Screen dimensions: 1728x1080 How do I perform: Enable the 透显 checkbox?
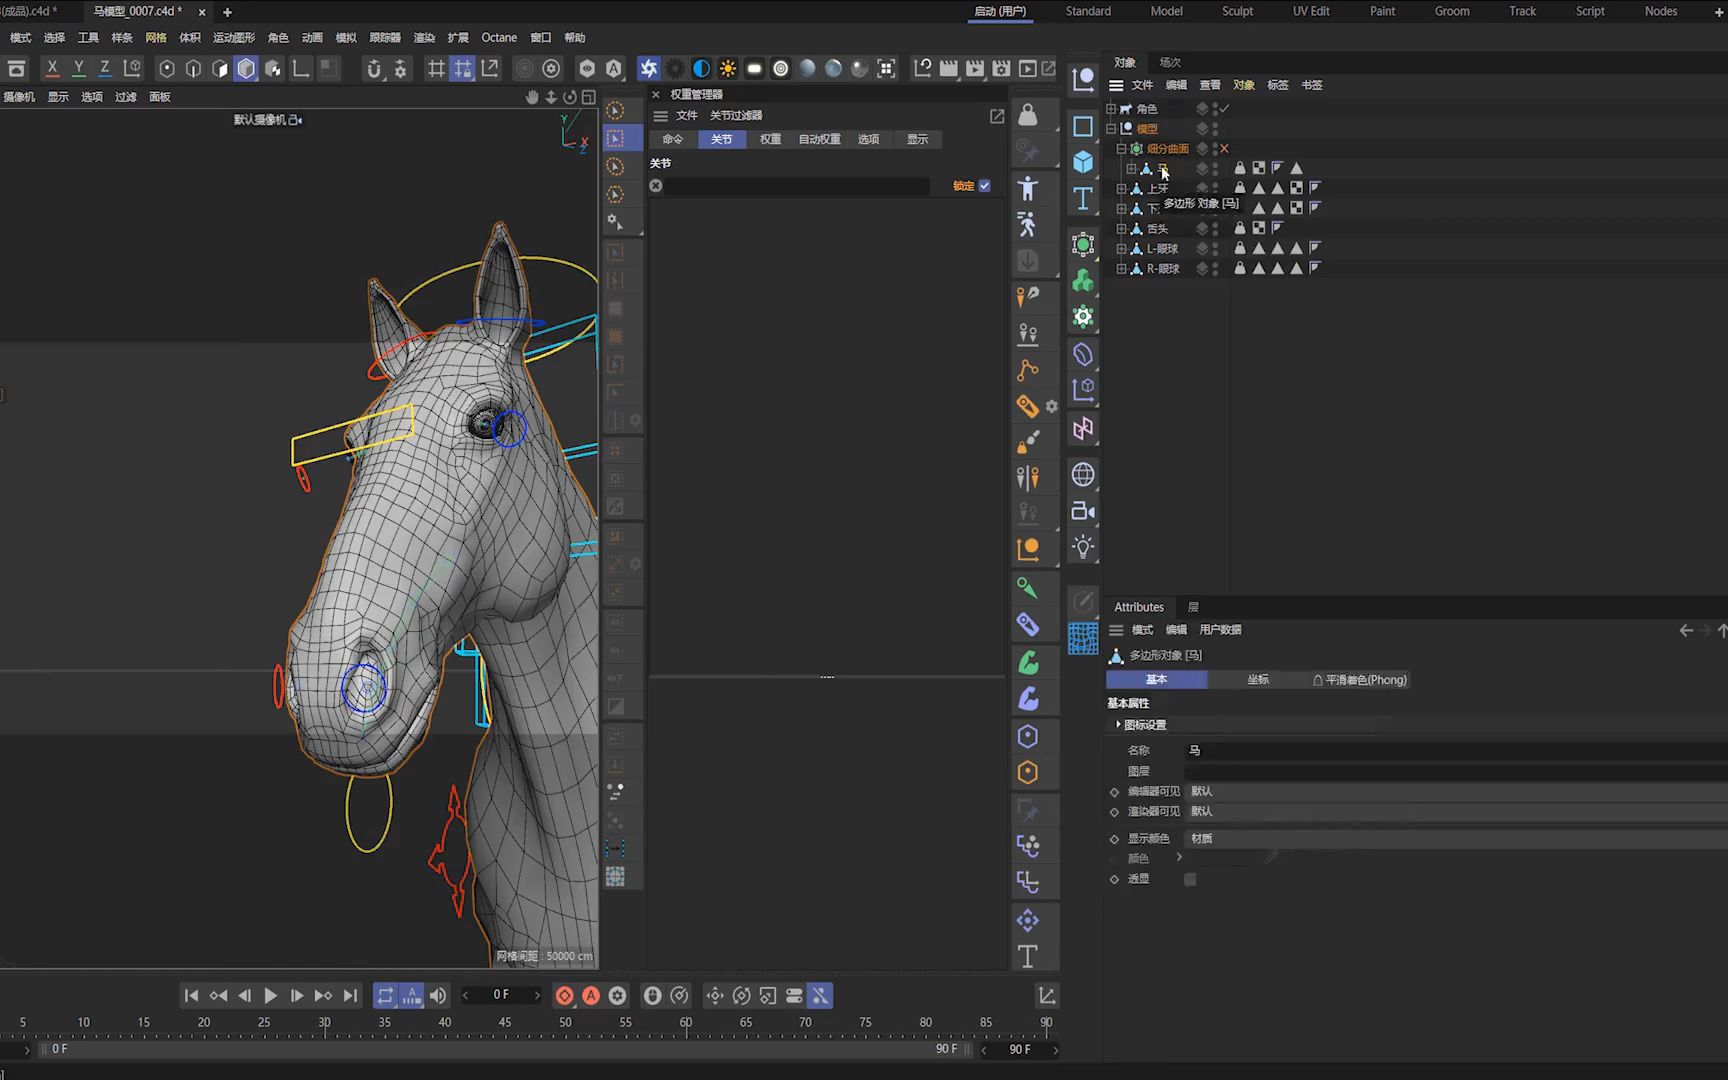(1190, 879)
